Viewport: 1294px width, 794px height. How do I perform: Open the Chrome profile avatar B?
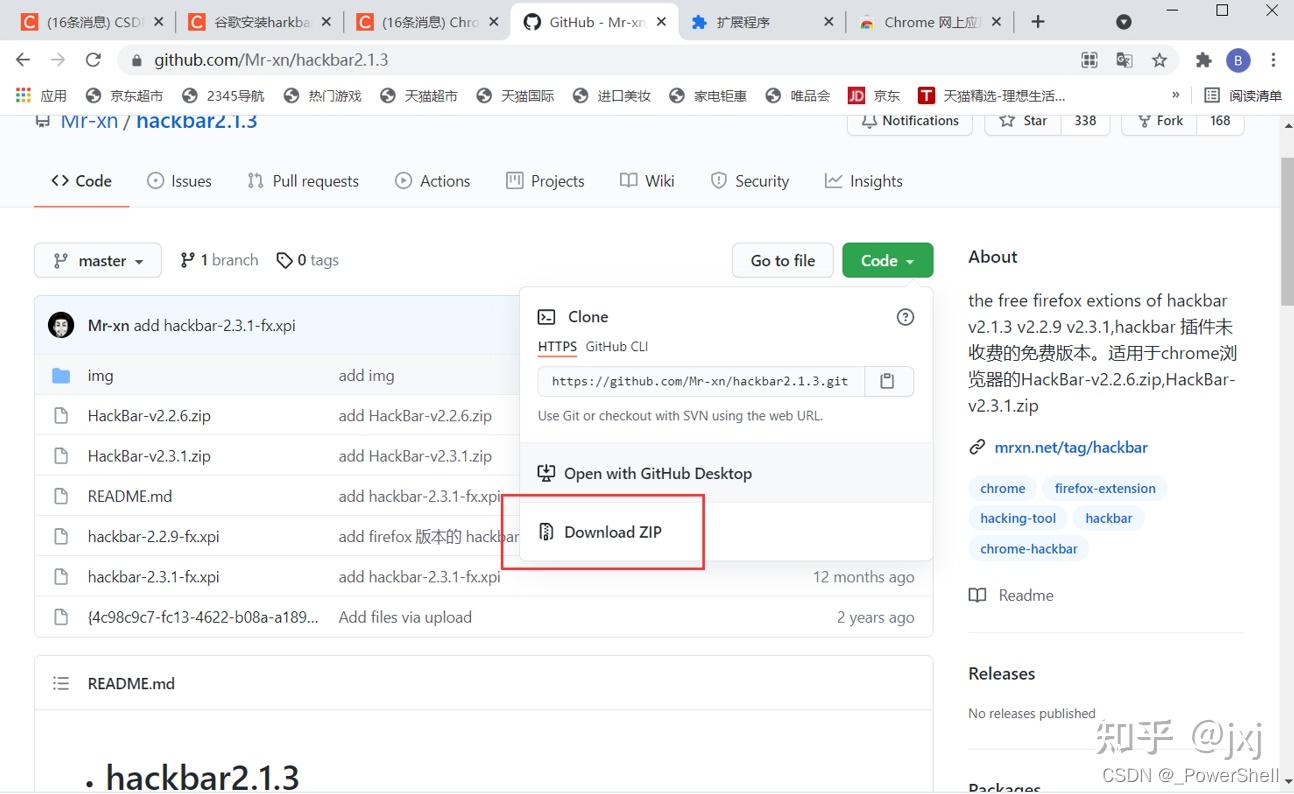1238,60
